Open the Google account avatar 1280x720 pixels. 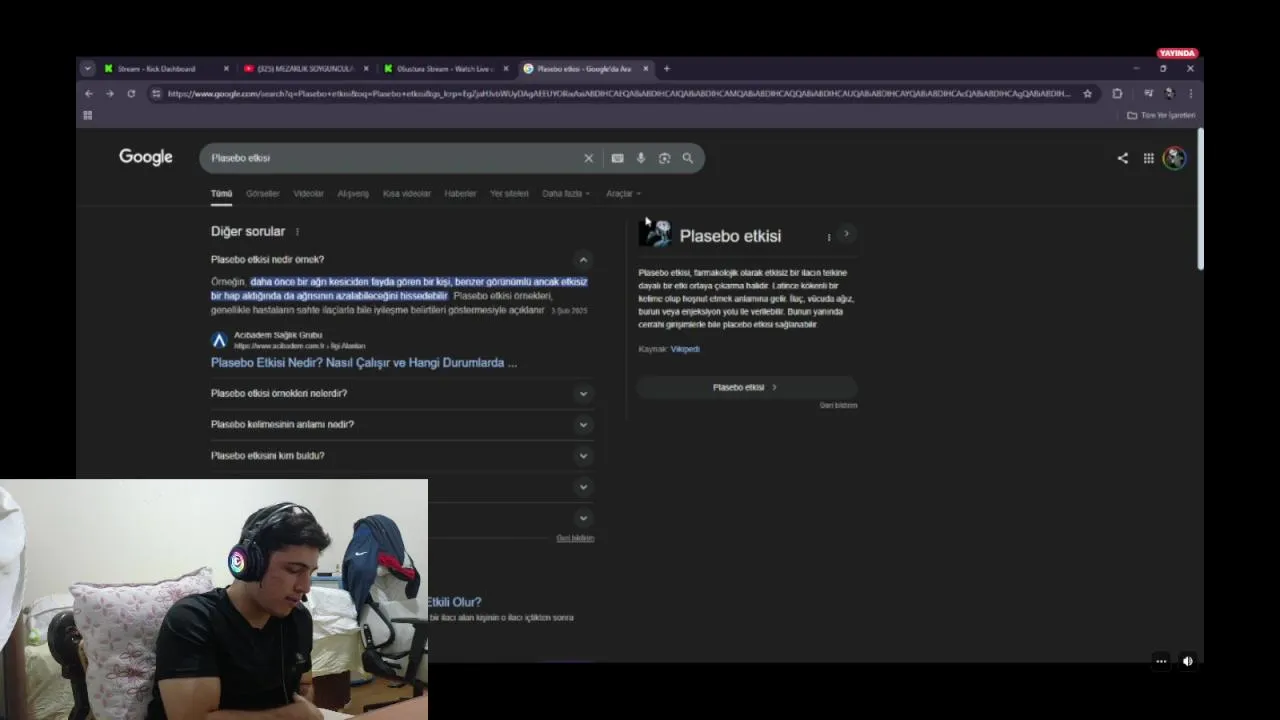point(1174,158)
